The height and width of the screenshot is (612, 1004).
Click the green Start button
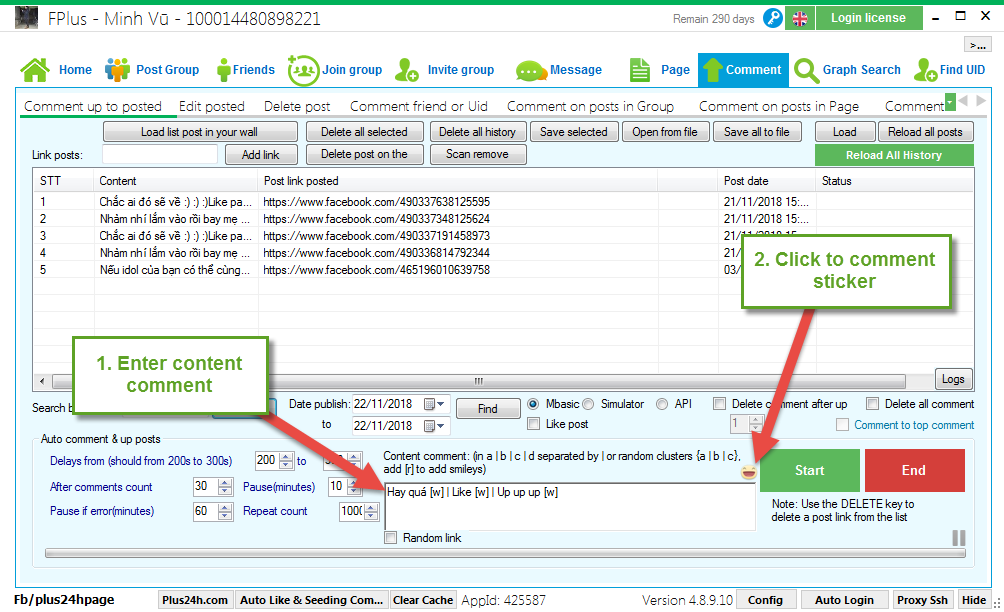pos(810,471)
